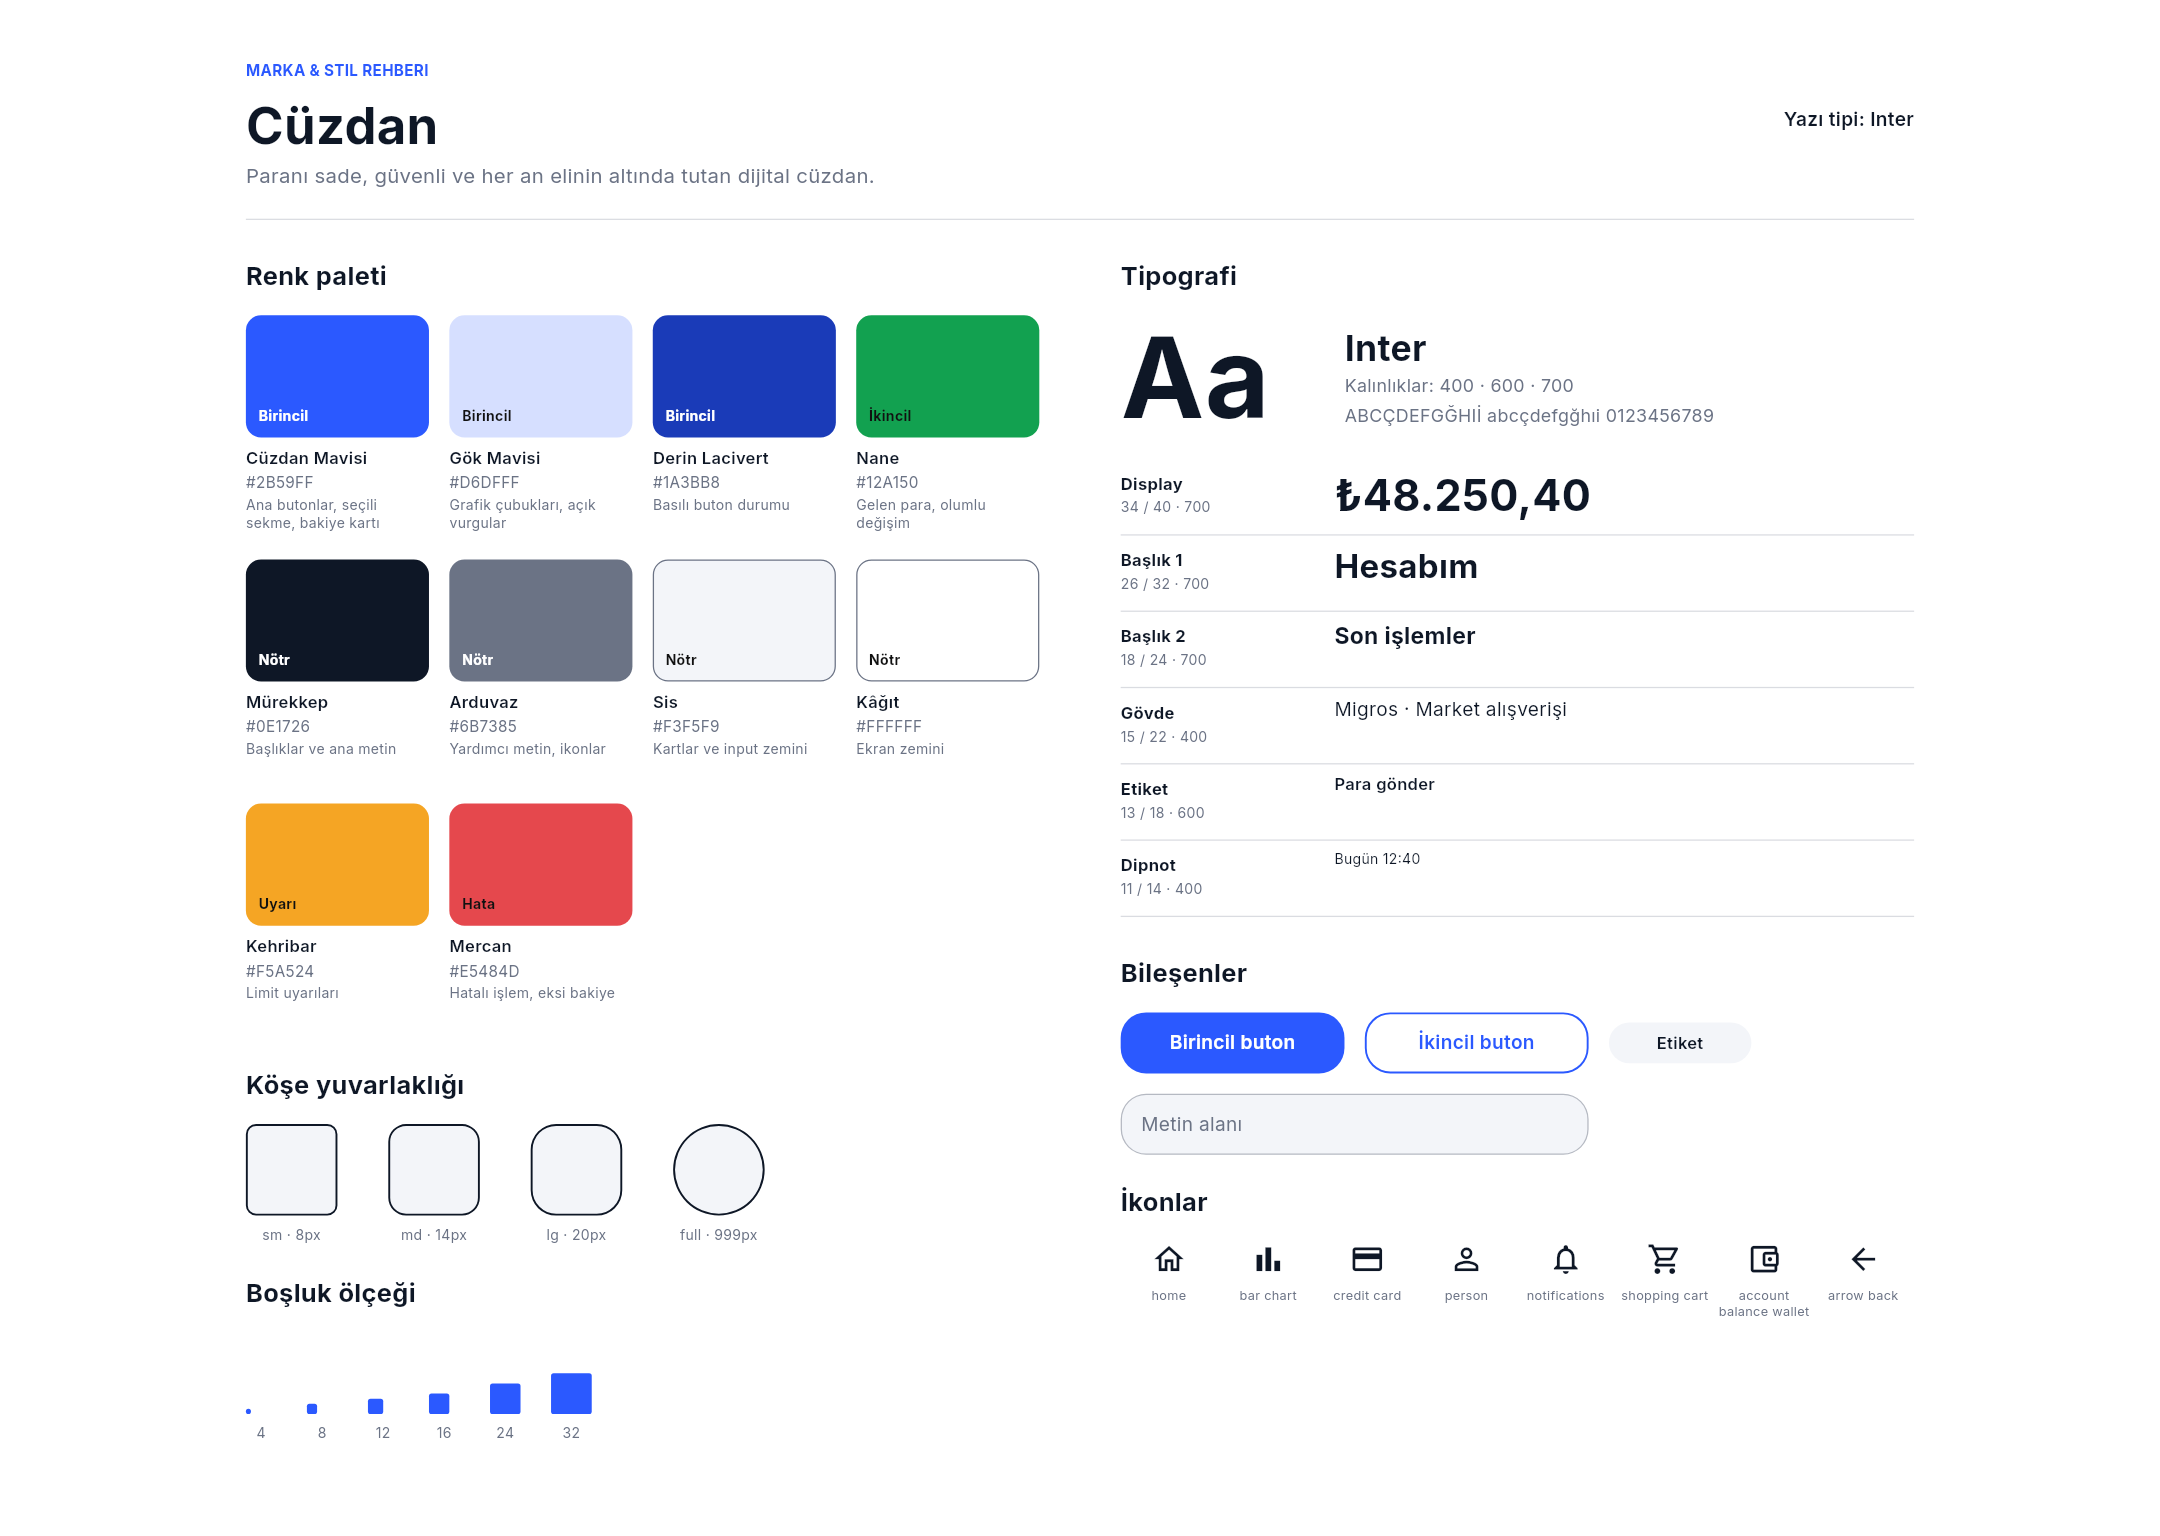Choose the green Nane swatch
The height and width of the screenshot is (1536, 2160).
pos(947,376)
